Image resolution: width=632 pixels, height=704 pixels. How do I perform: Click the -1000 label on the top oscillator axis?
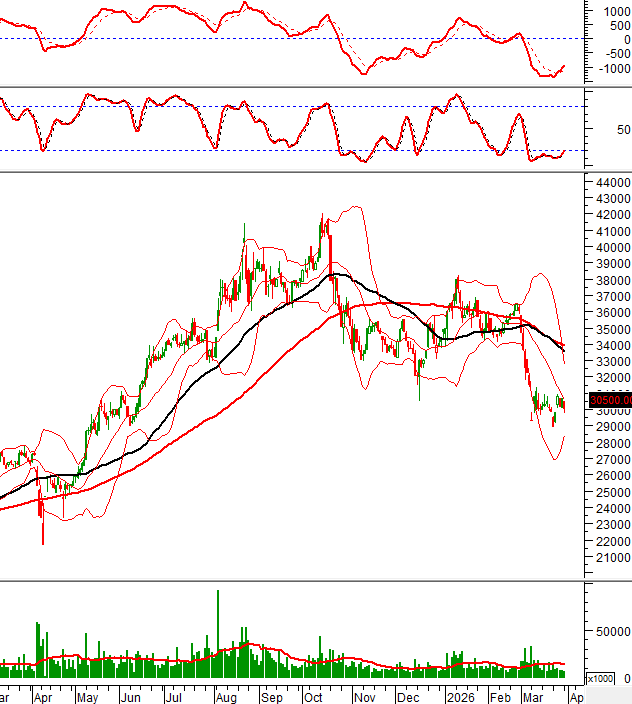(610, 69)
